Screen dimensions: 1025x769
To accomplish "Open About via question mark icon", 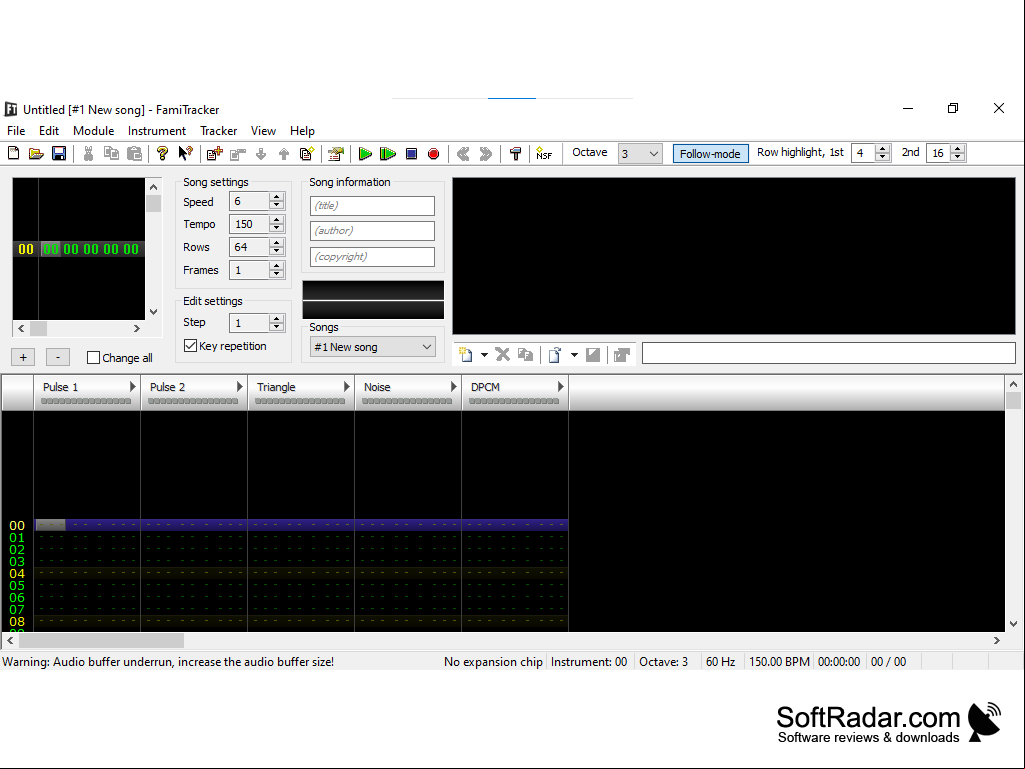I will coord(162,154).
